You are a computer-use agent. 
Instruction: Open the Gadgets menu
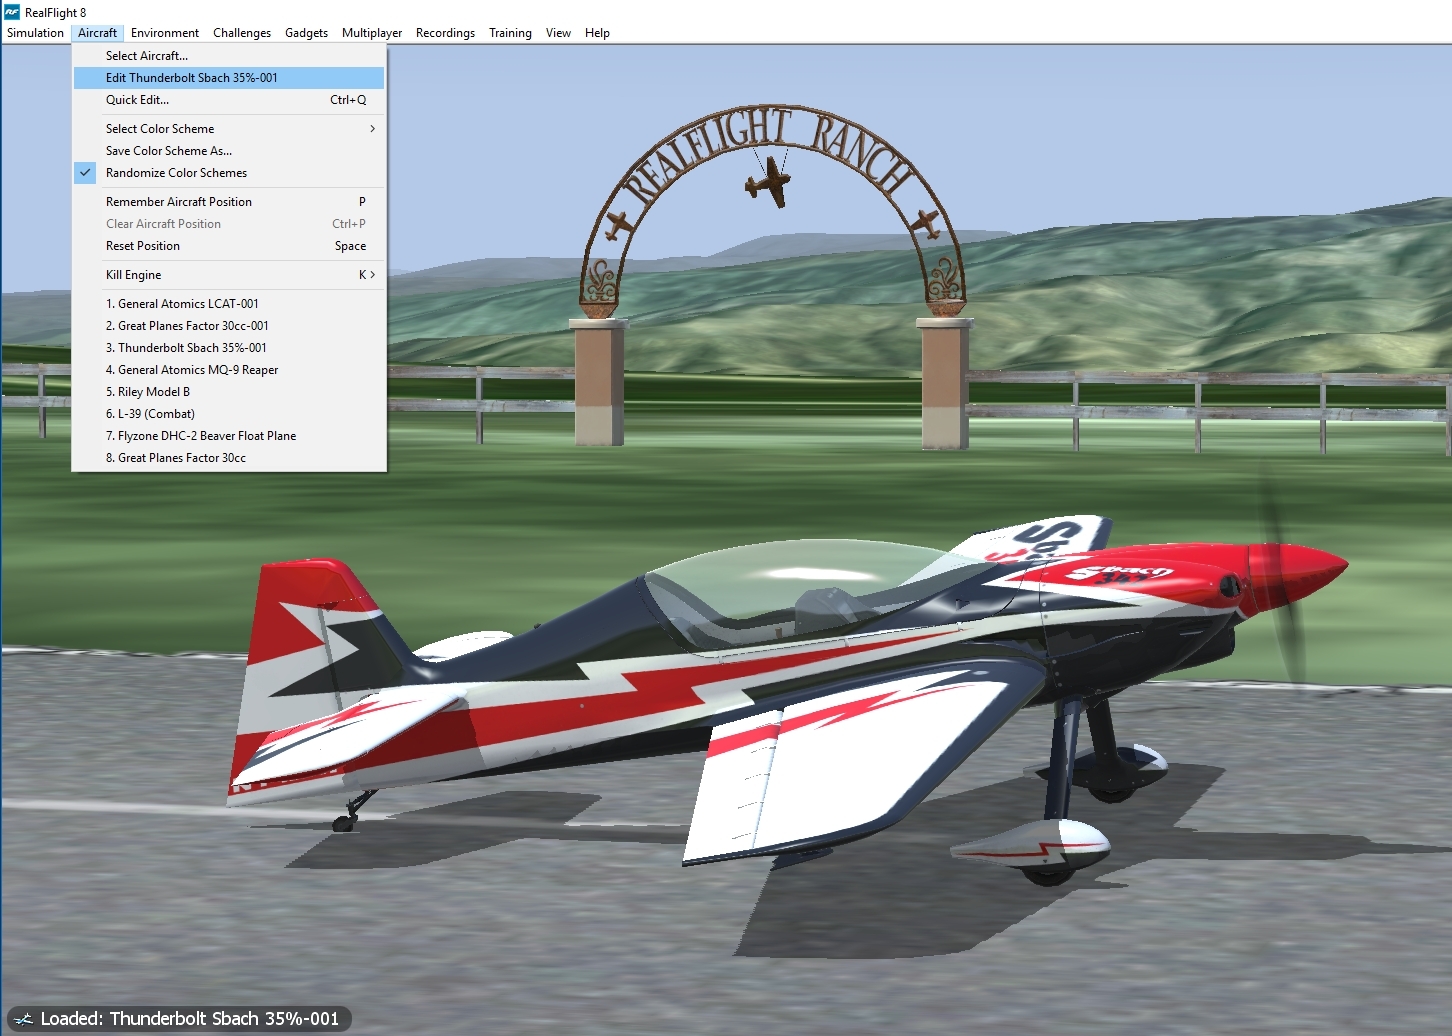pyautogui.click(x=306, y=33)
